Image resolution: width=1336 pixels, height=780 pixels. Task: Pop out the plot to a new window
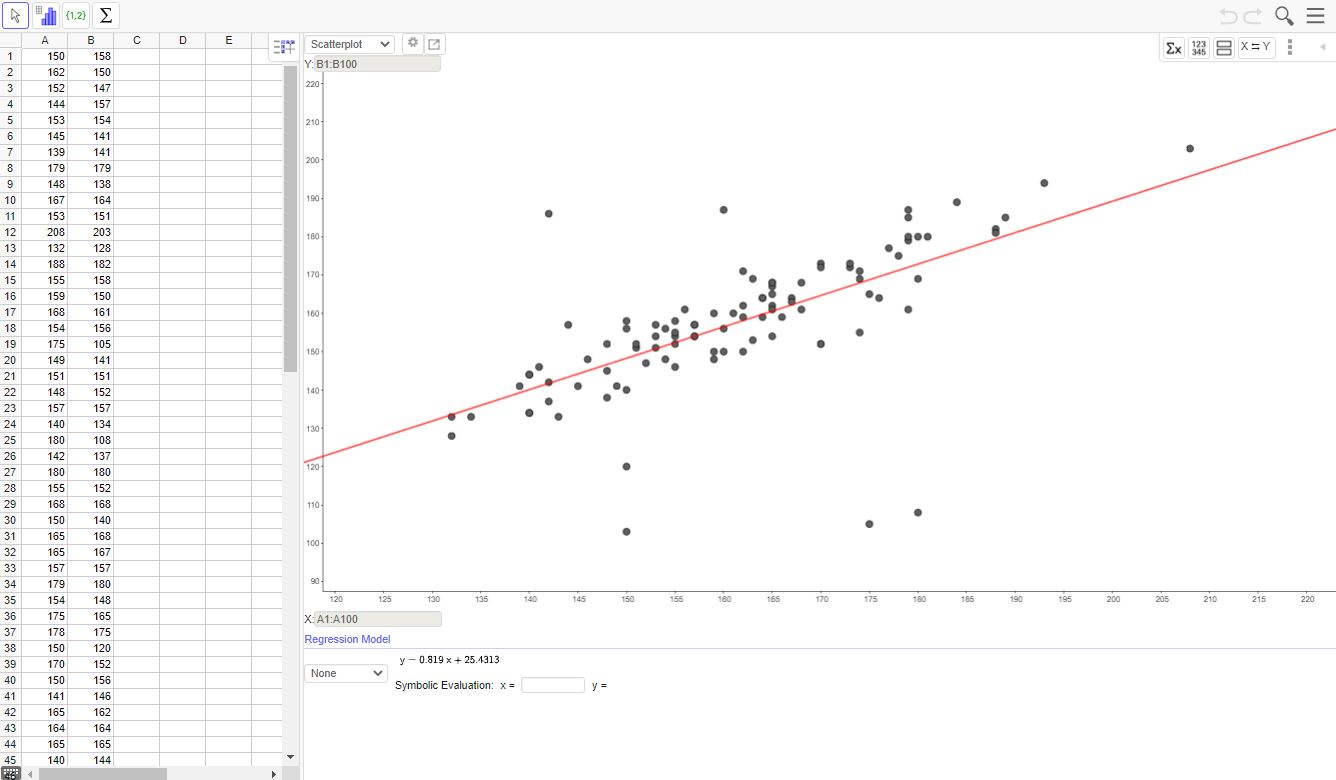click(434, 44)
